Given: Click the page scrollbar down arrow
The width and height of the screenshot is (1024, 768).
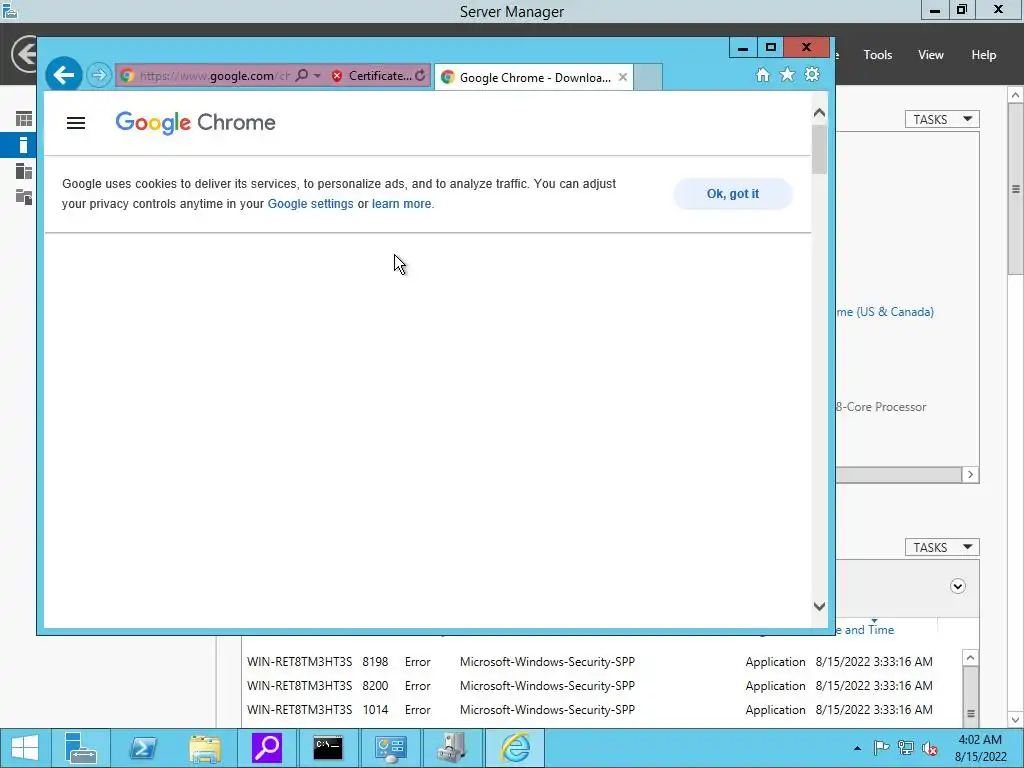Looking at the screenshot, I should 819,607.
